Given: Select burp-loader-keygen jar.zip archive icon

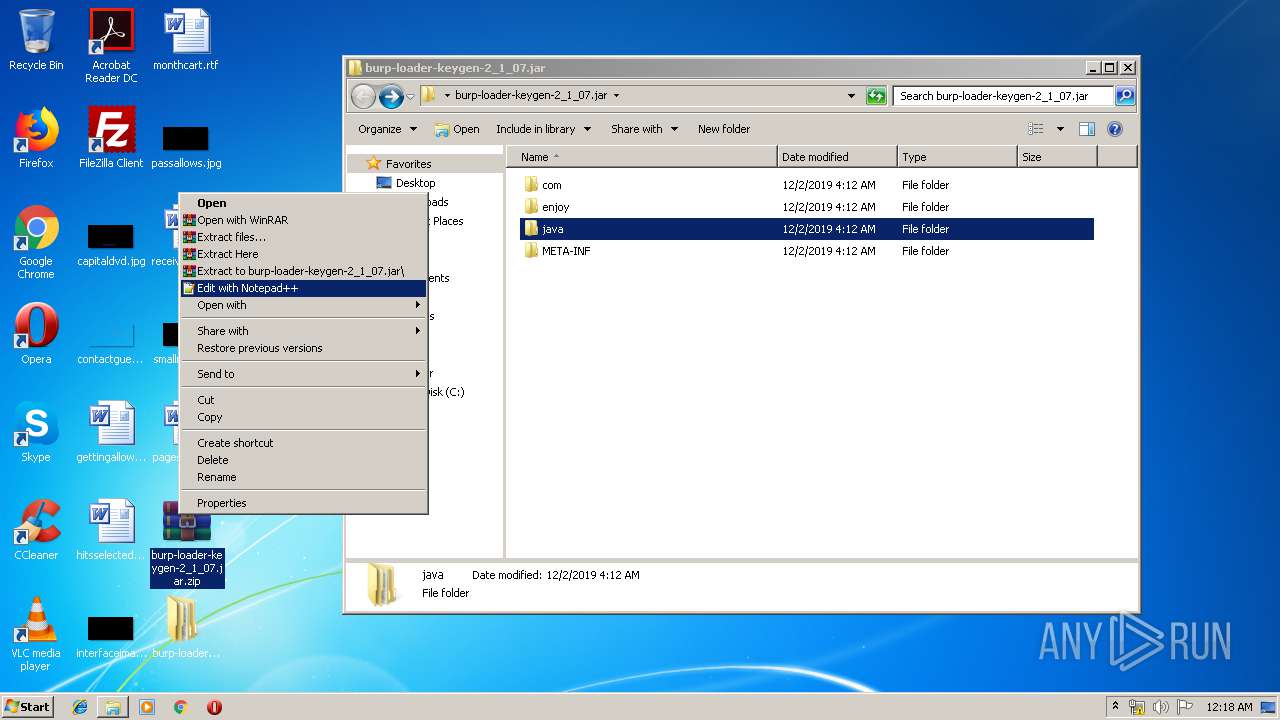Looking at the screenshot, I should [x=187, y=544].
